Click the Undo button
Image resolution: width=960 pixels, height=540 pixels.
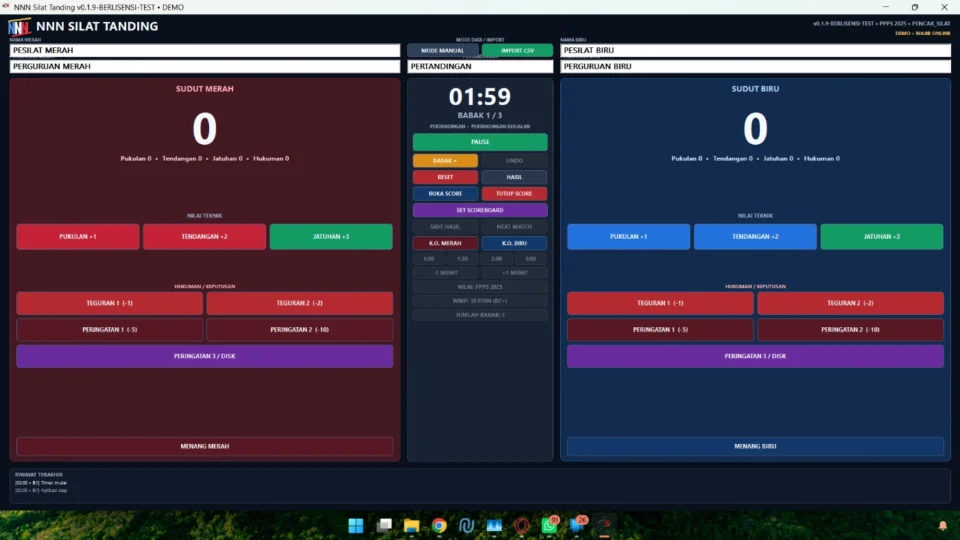(x=514, y=160)
